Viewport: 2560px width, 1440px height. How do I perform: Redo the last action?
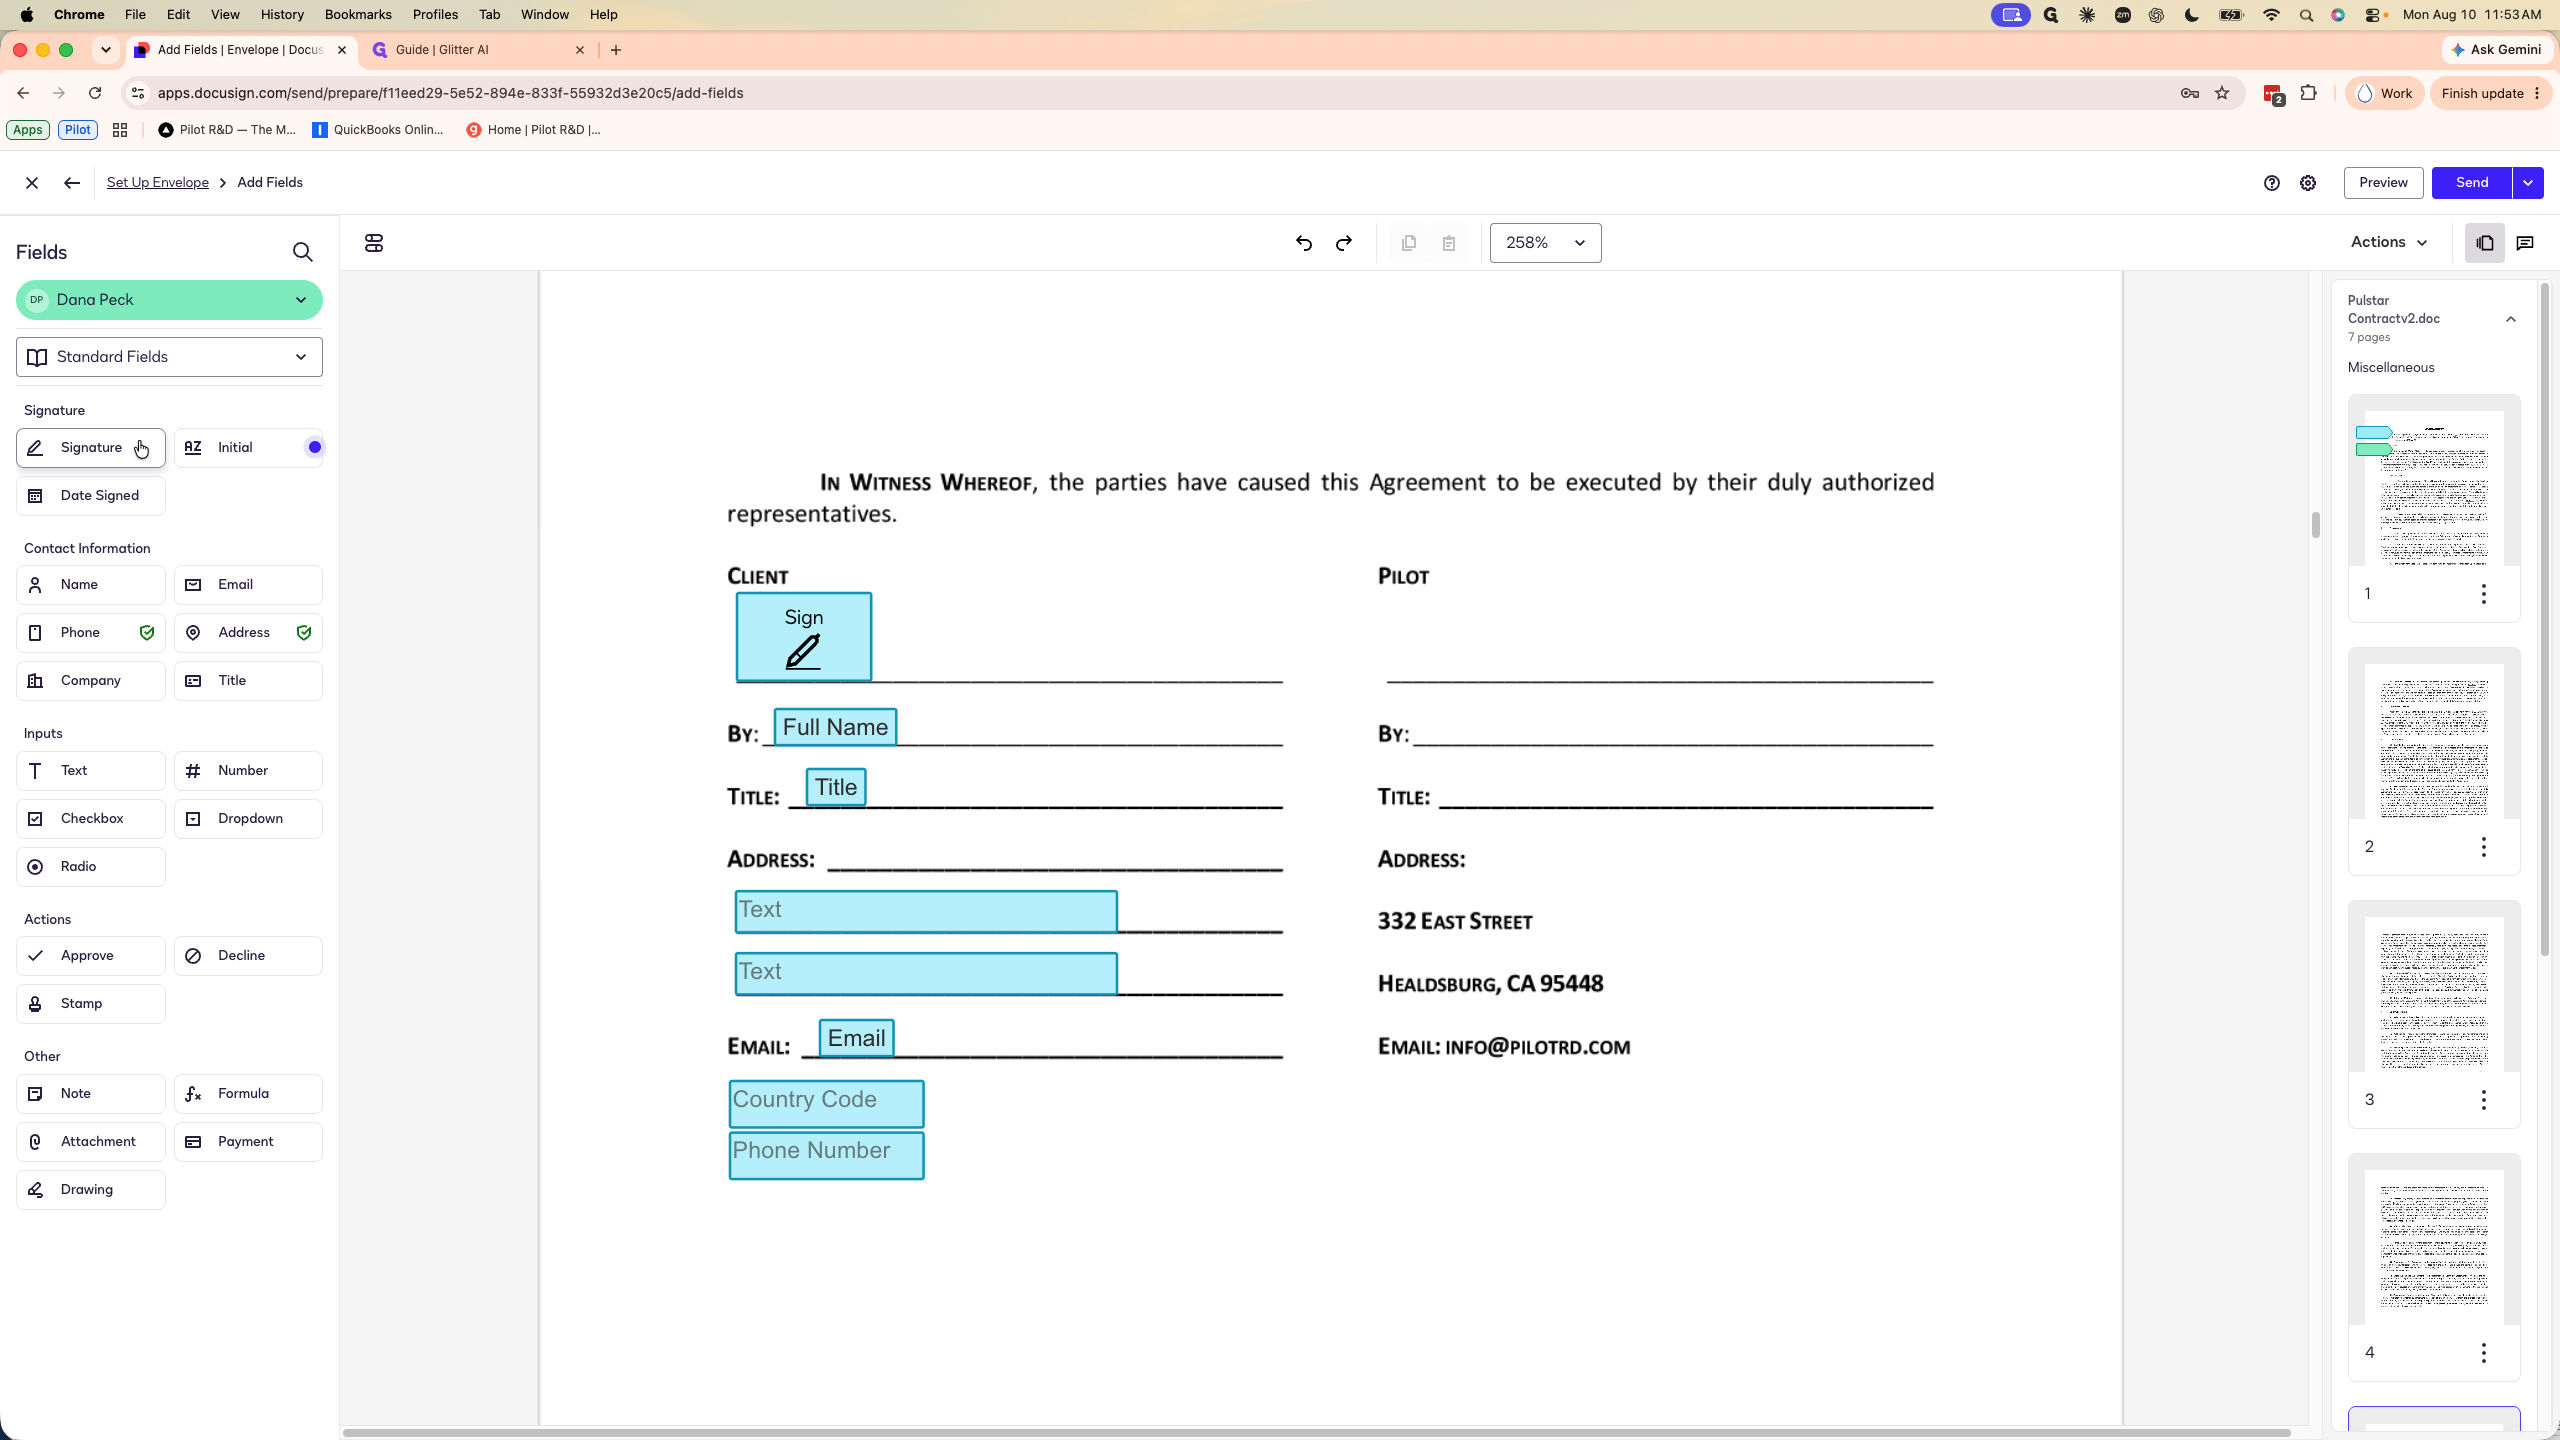point(1344,243)
